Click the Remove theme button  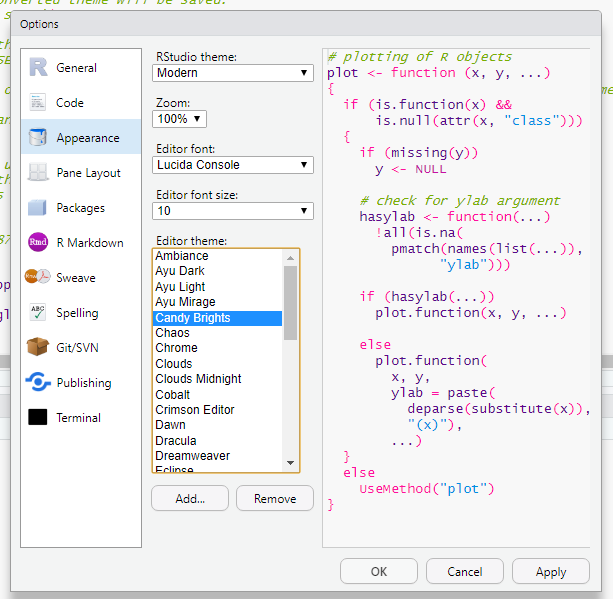274,499
